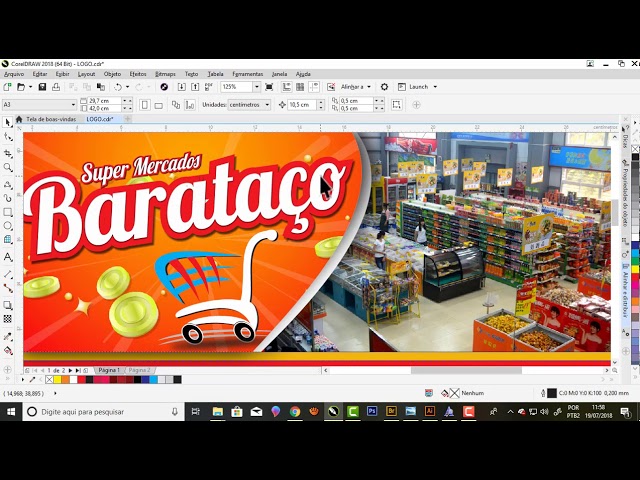The height and width of the screenshot is (480, 640).
Task: Pick the yellow swatch in document palette
Action: click(58, 380)
